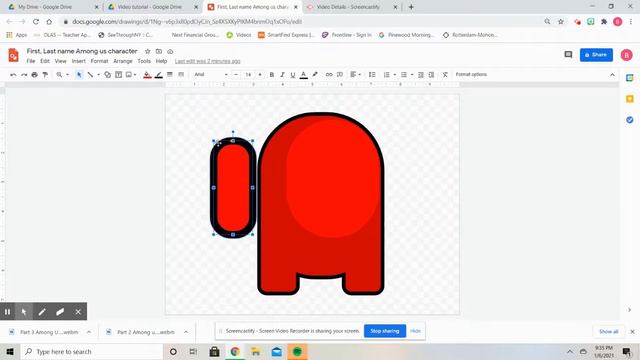Collapse the menus with toolbar chevron
This screenshot has height=360, width=640.
pos(612,75)
